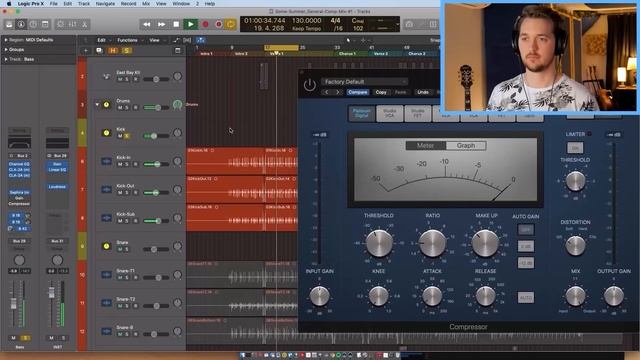Click the Rewind transport button
Screen dimensions: 640x360
(x=147, y=24)
